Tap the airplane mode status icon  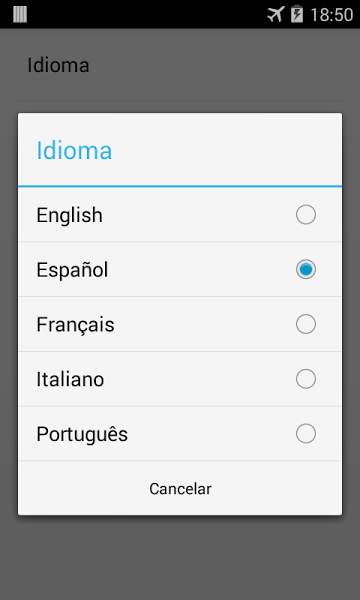coord(276,15)
